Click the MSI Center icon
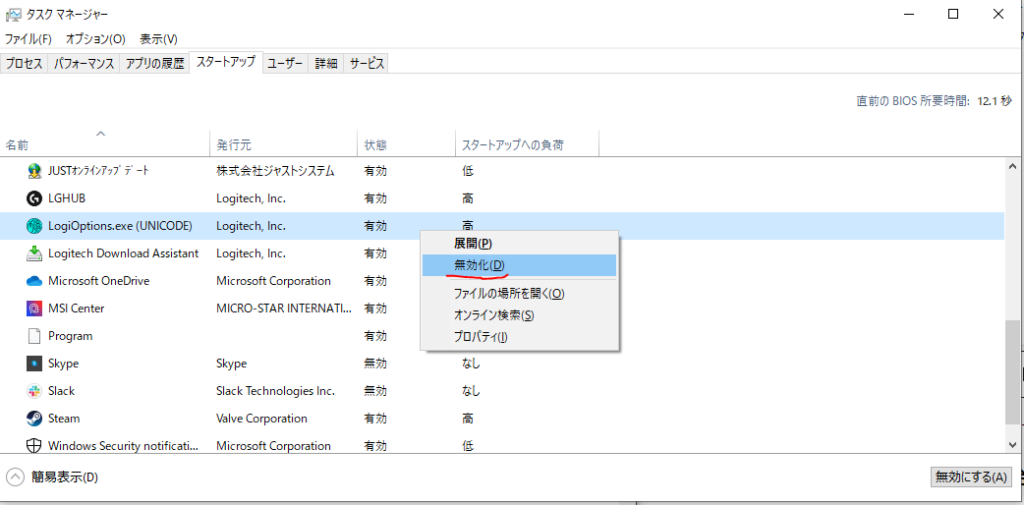Screen dimensions: 1024x505 pyautogui.click(x=33, y=308)
